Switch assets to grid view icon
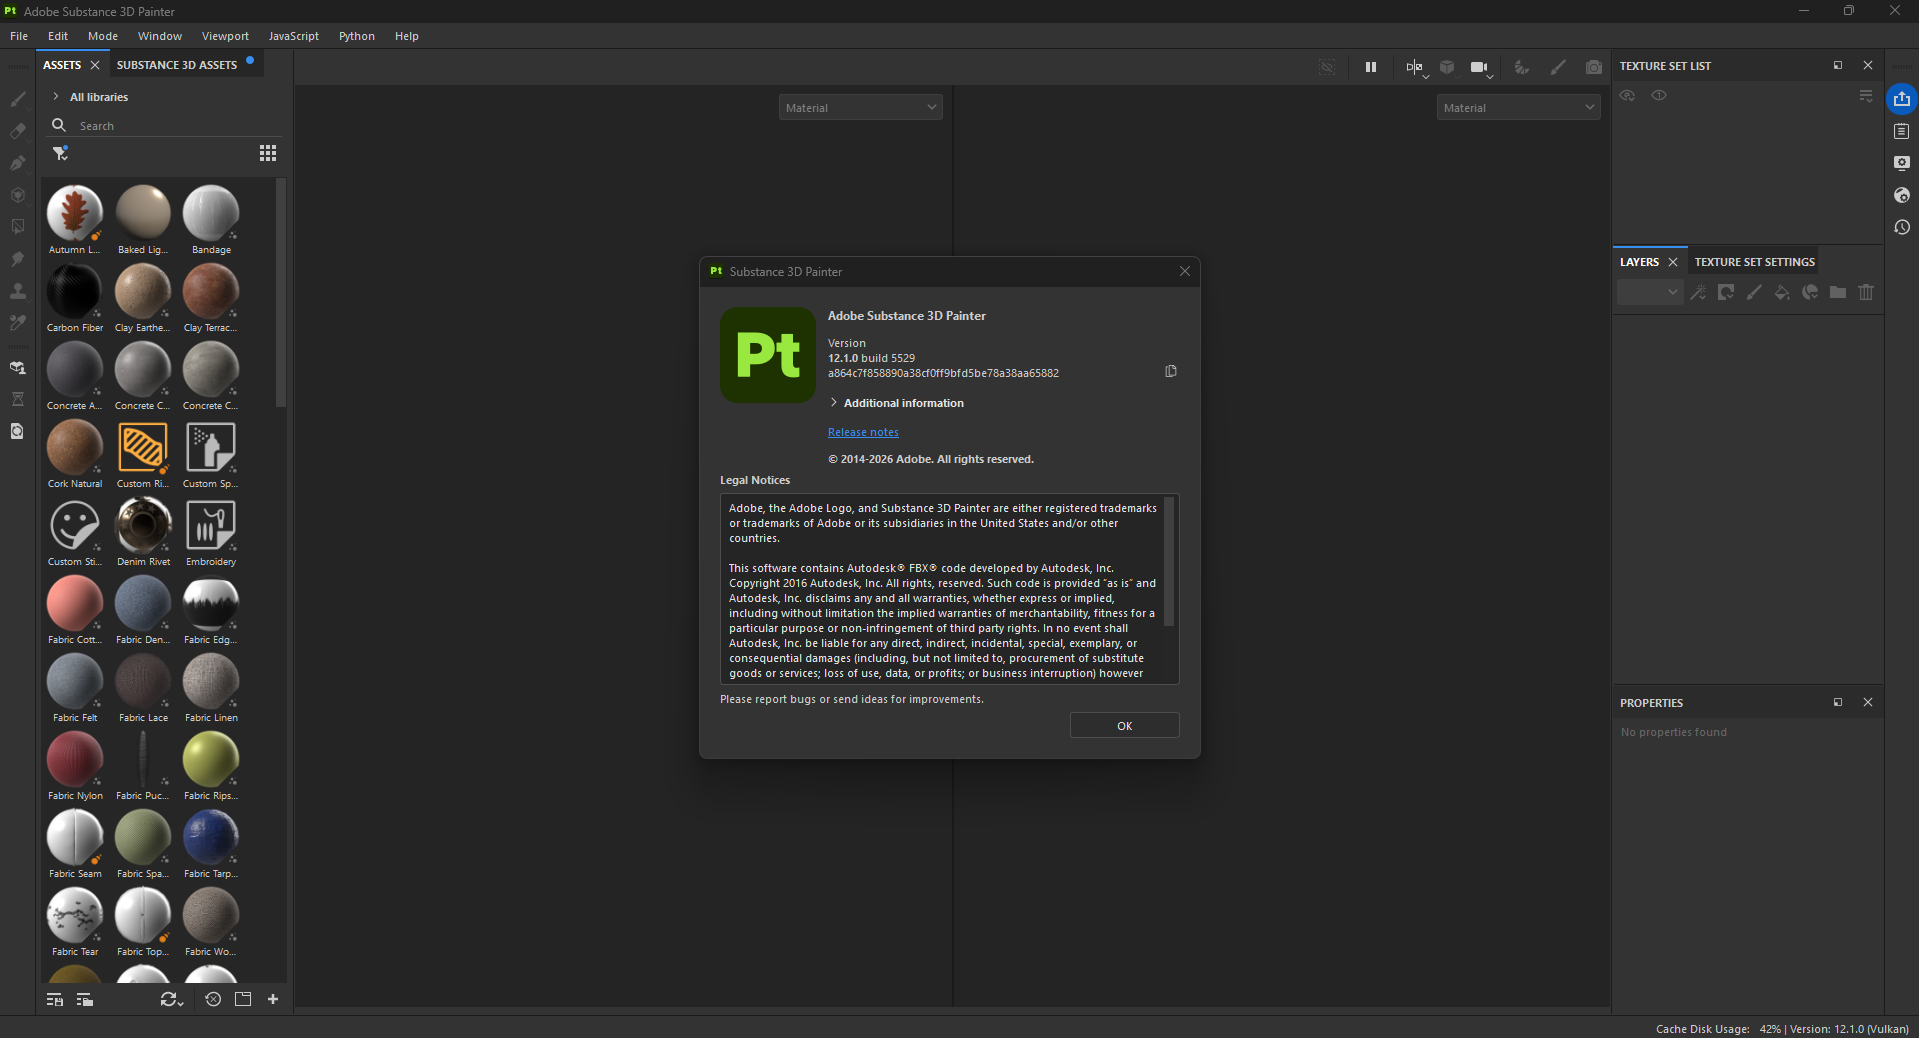The height and width of the screenshot is (1038, 1919). 268,153
